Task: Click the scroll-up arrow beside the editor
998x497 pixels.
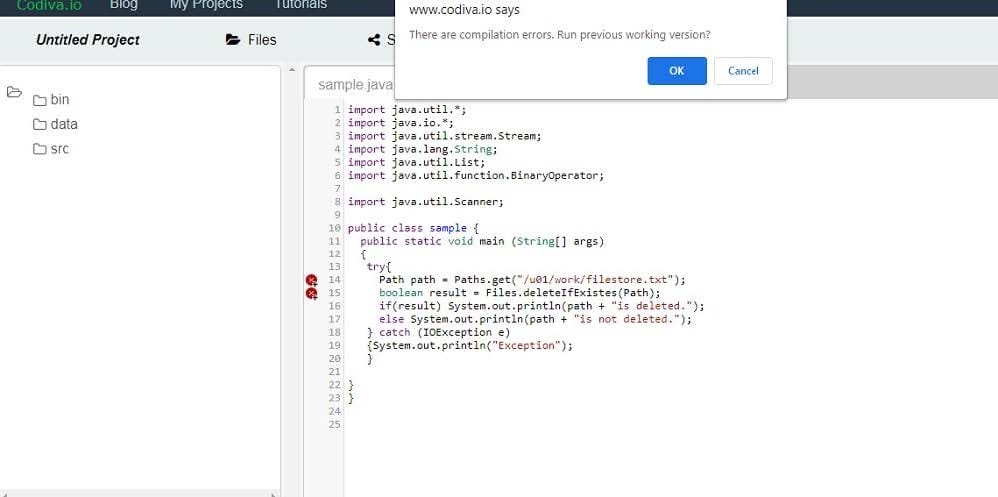Action: coord(292,72)
